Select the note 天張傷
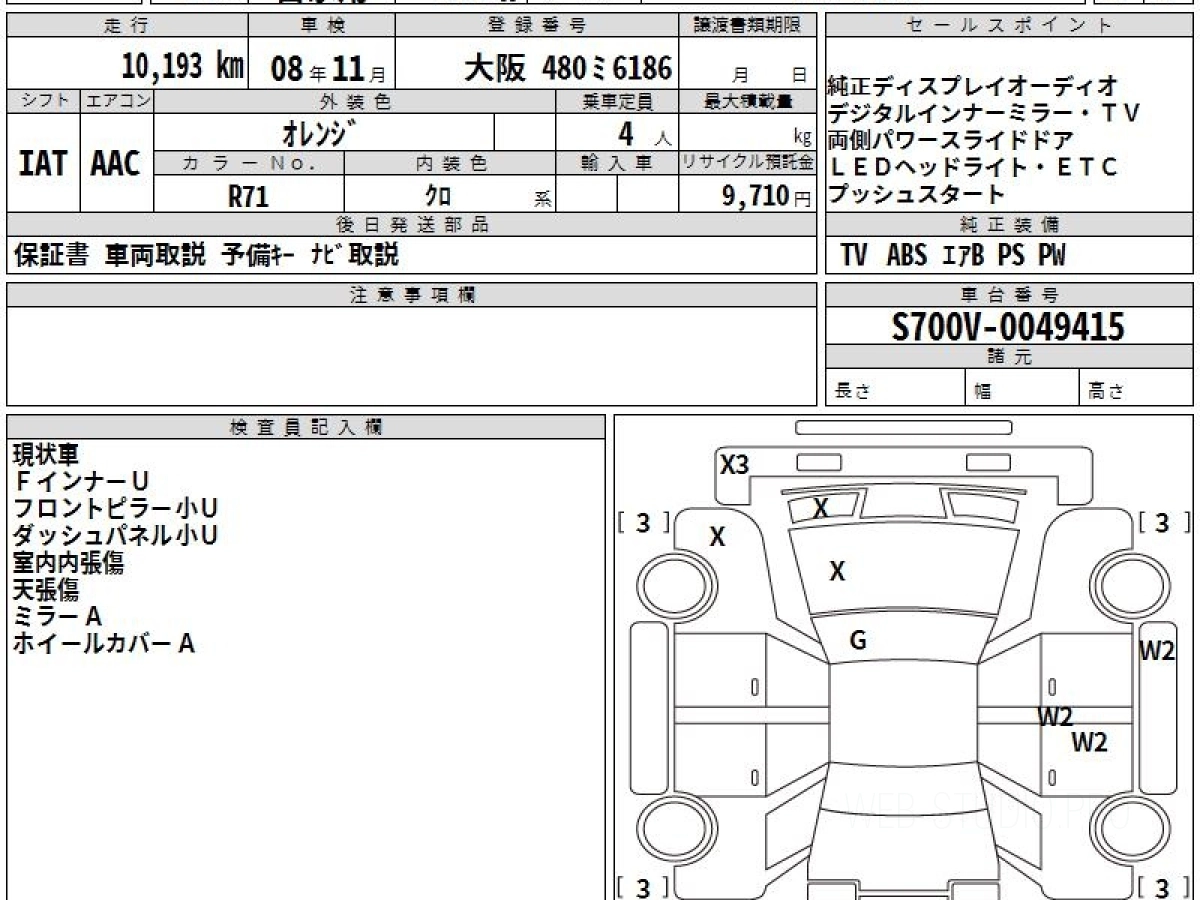 (45, 589)
